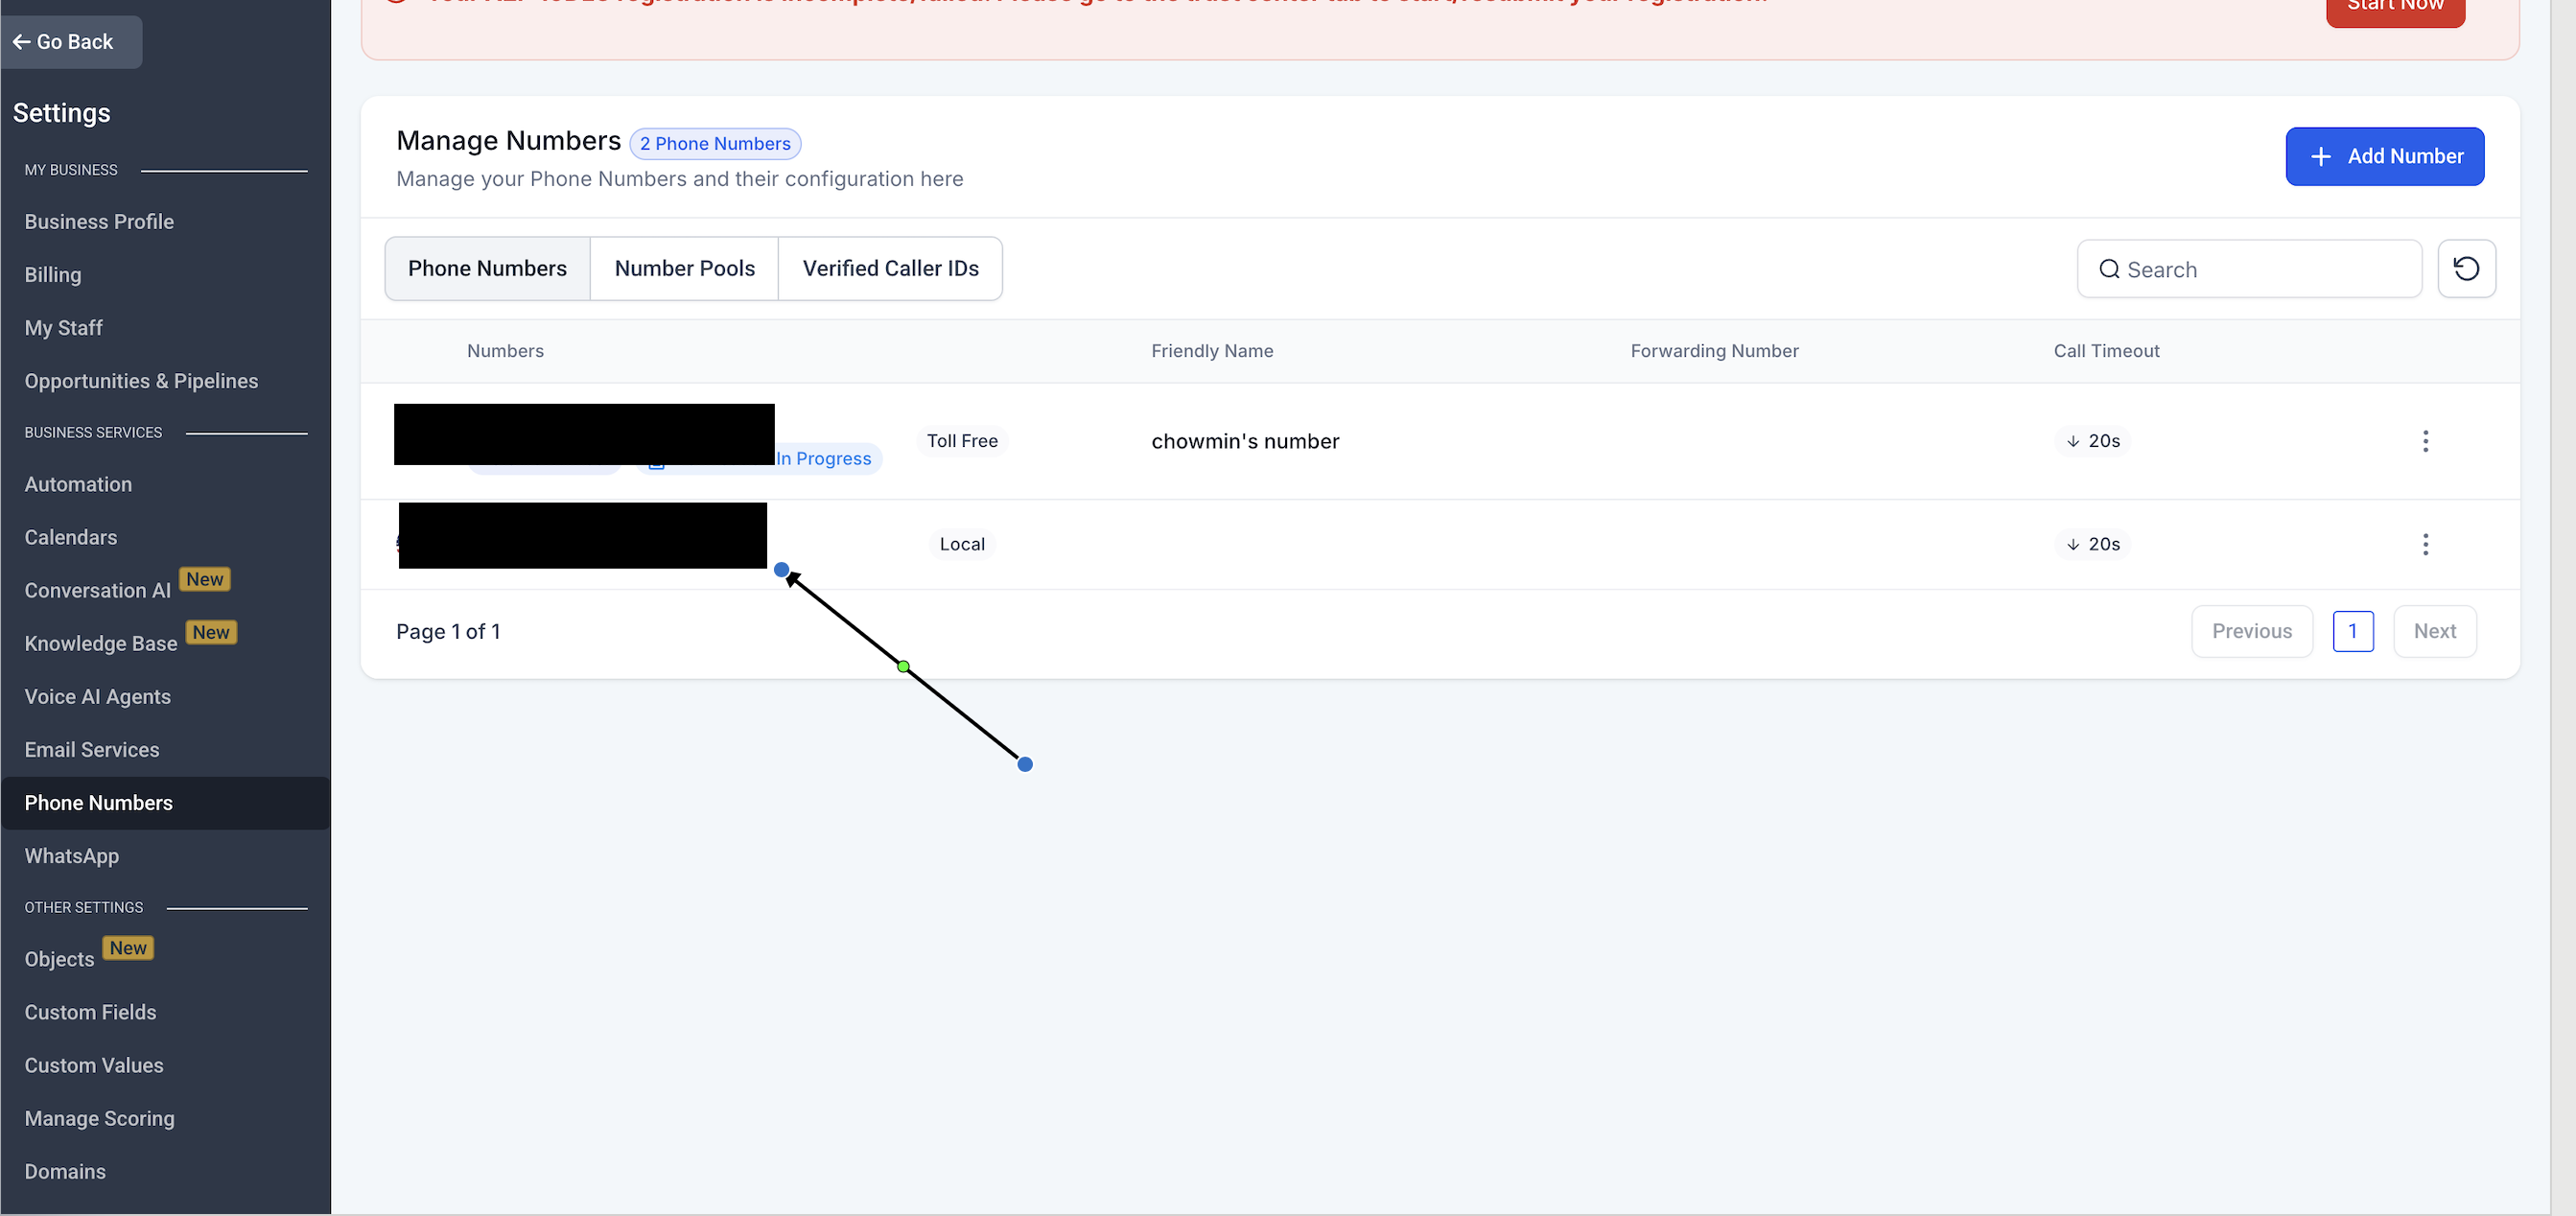Open Business Profile settings
The height and width of the screenshot is (1216, 2576).
point(99,222)
